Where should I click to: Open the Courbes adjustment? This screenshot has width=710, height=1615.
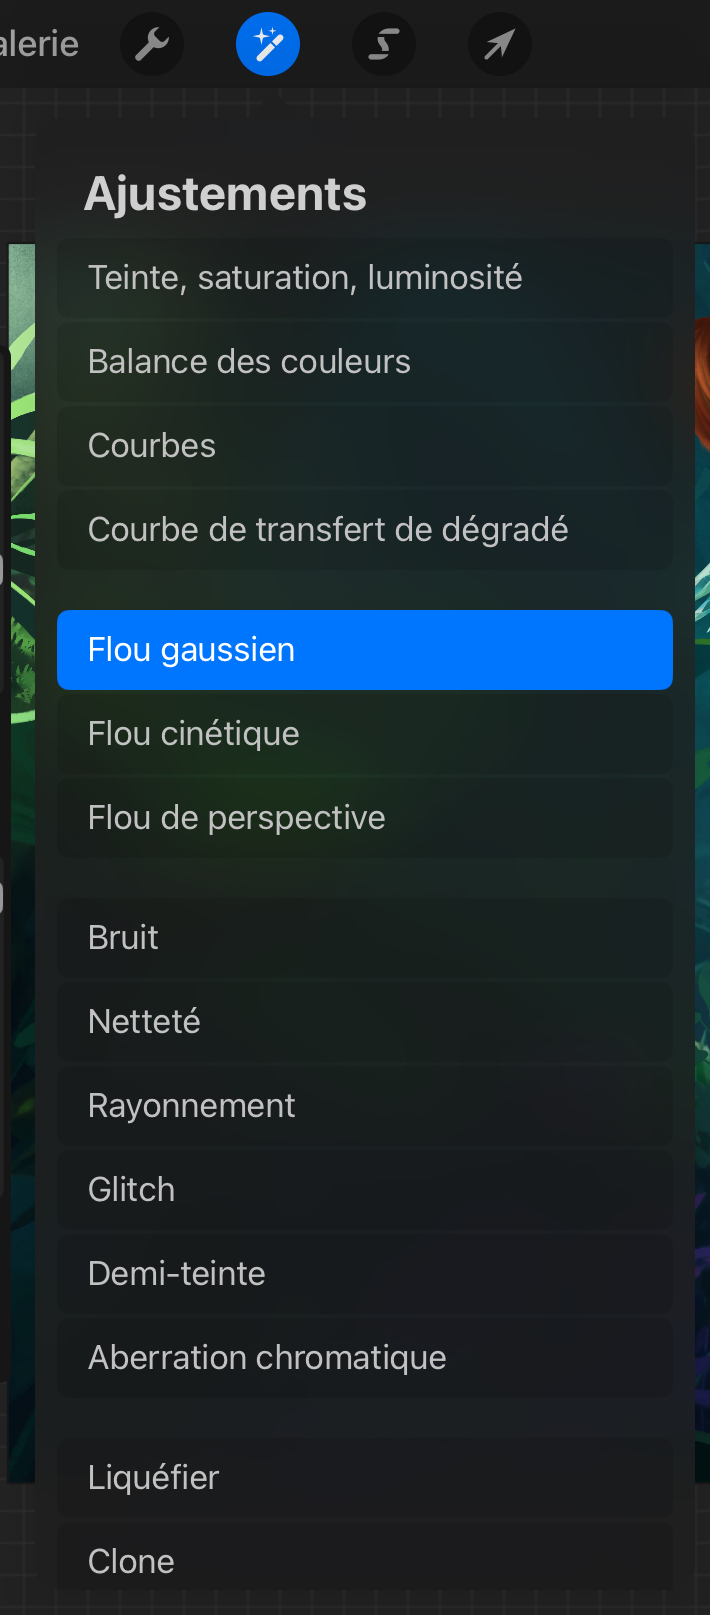[365, 446]
